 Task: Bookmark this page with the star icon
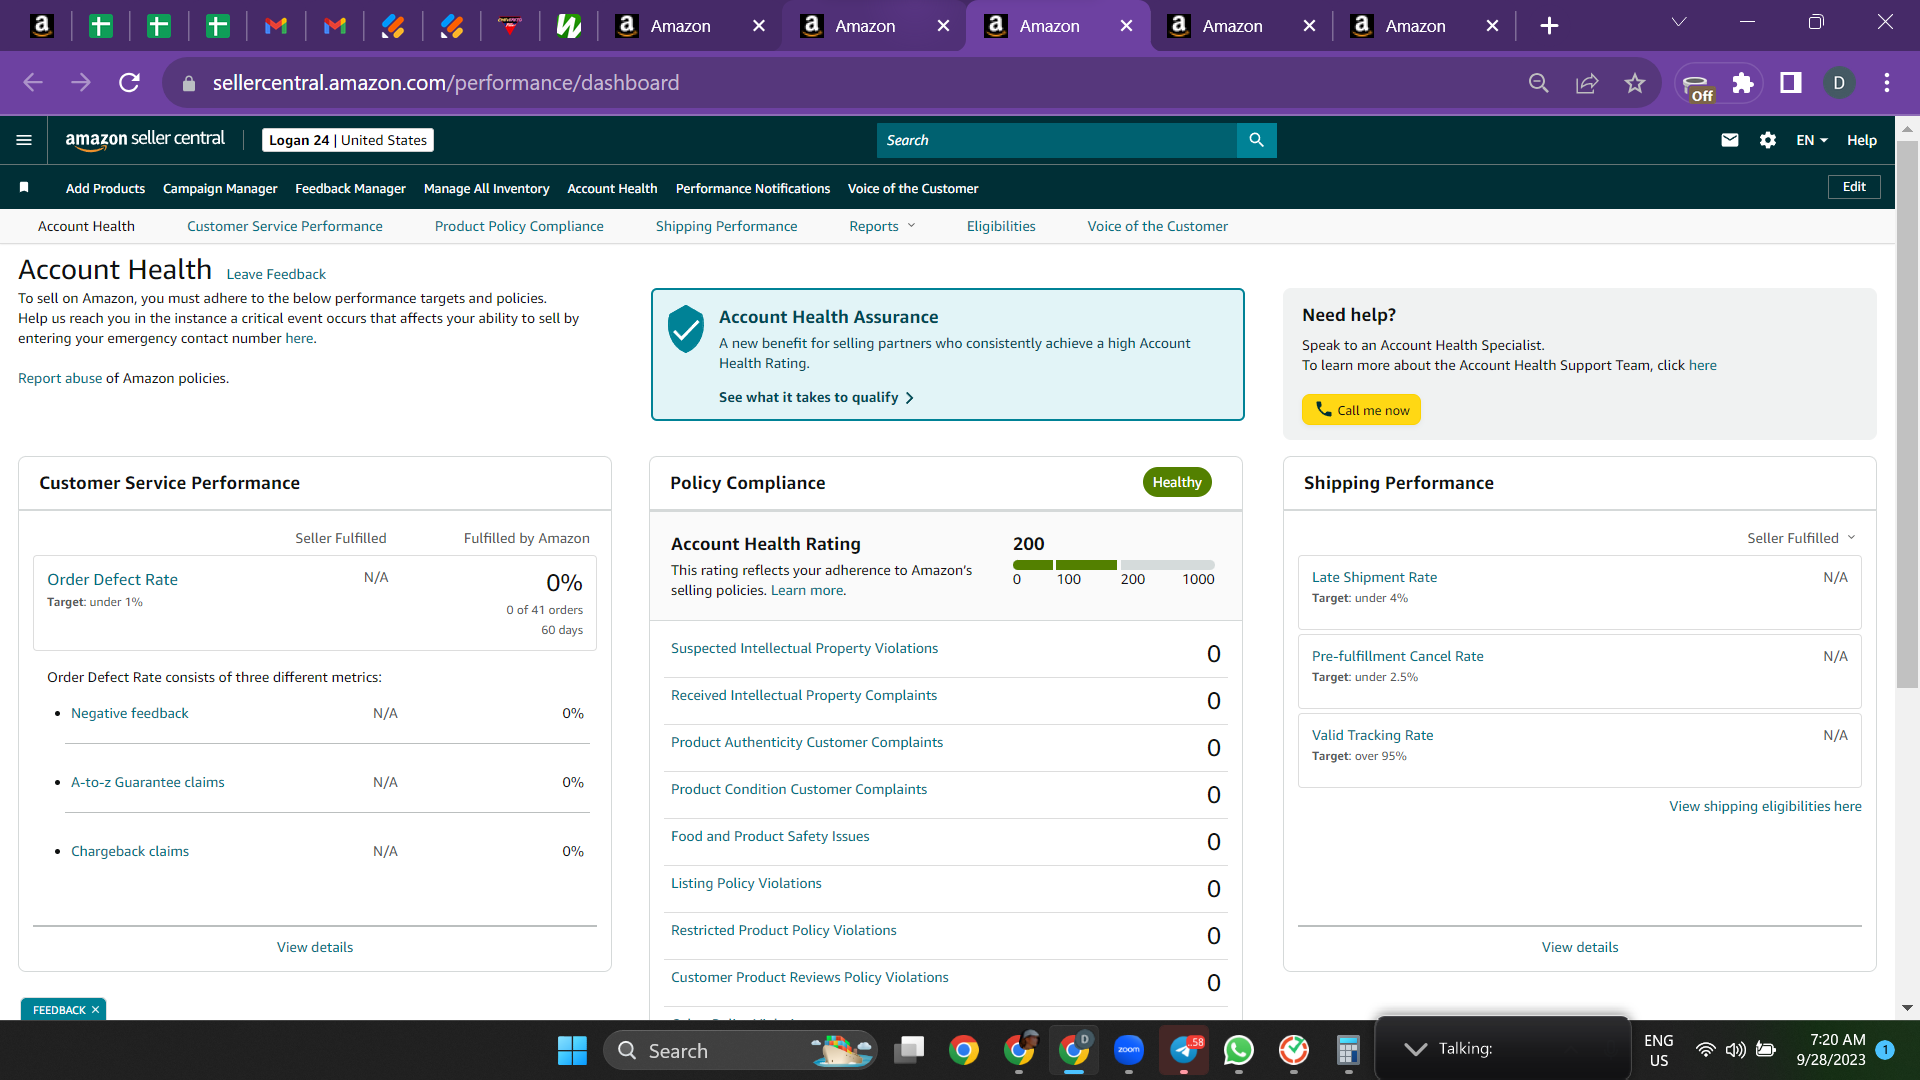[x=1635, y=83]
